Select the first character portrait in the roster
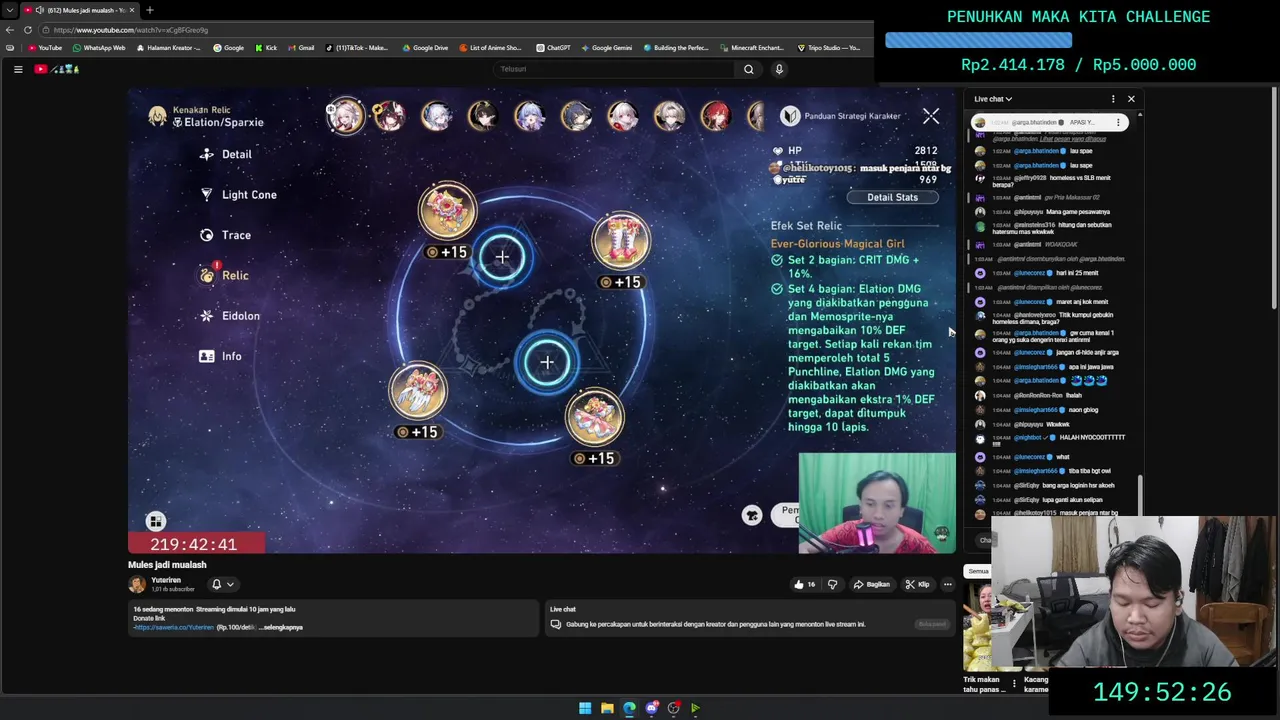Screen dimensions: 1280x720 pyautogui.click(x=345, y=116)
